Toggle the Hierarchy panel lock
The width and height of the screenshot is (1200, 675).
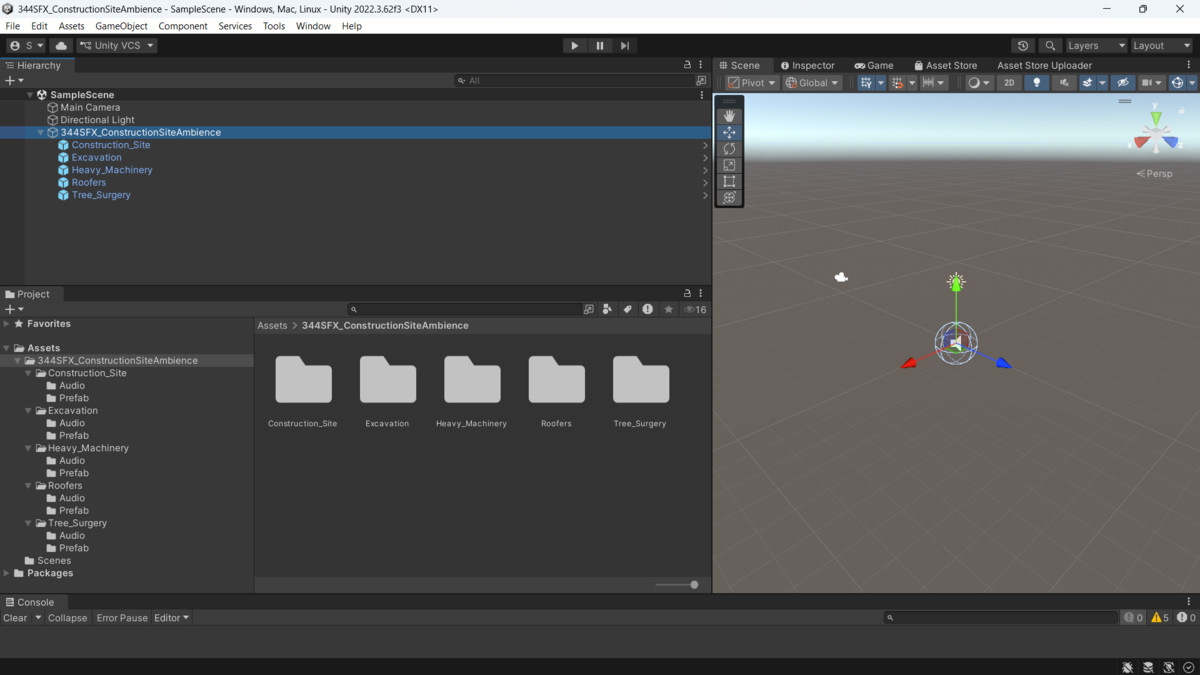[x=687, y=65]
